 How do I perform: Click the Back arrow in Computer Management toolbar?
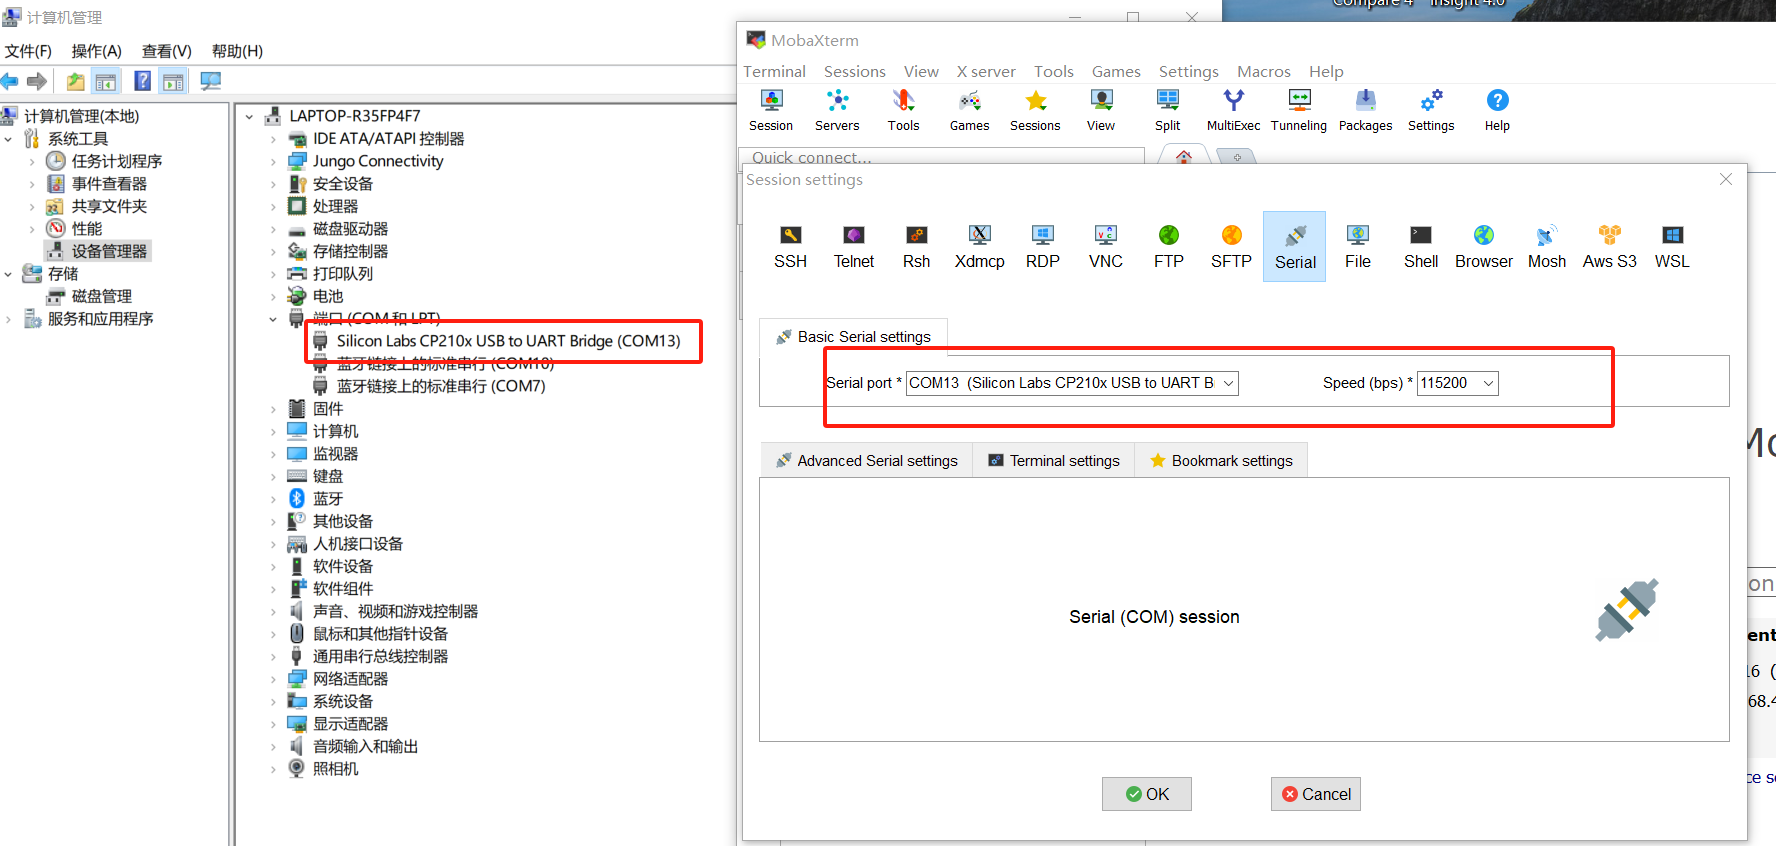pyautogui.click(x=10, y=82)
